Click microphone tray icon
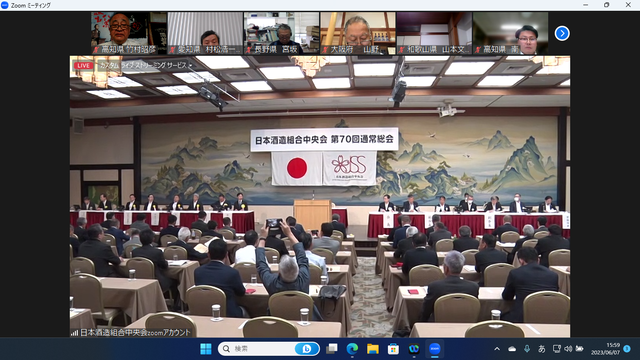Image resolution: width=640 pixels, height=360 pixels. click(527, 349)
